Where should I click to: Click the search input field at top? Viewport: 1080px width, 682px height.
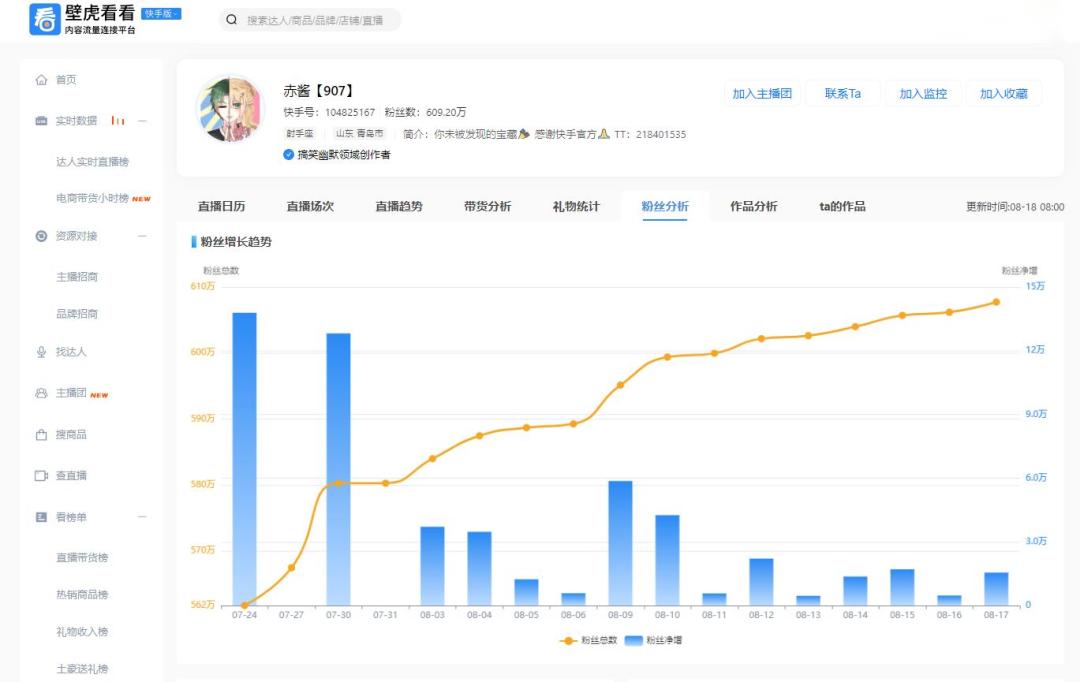(310, 20)
